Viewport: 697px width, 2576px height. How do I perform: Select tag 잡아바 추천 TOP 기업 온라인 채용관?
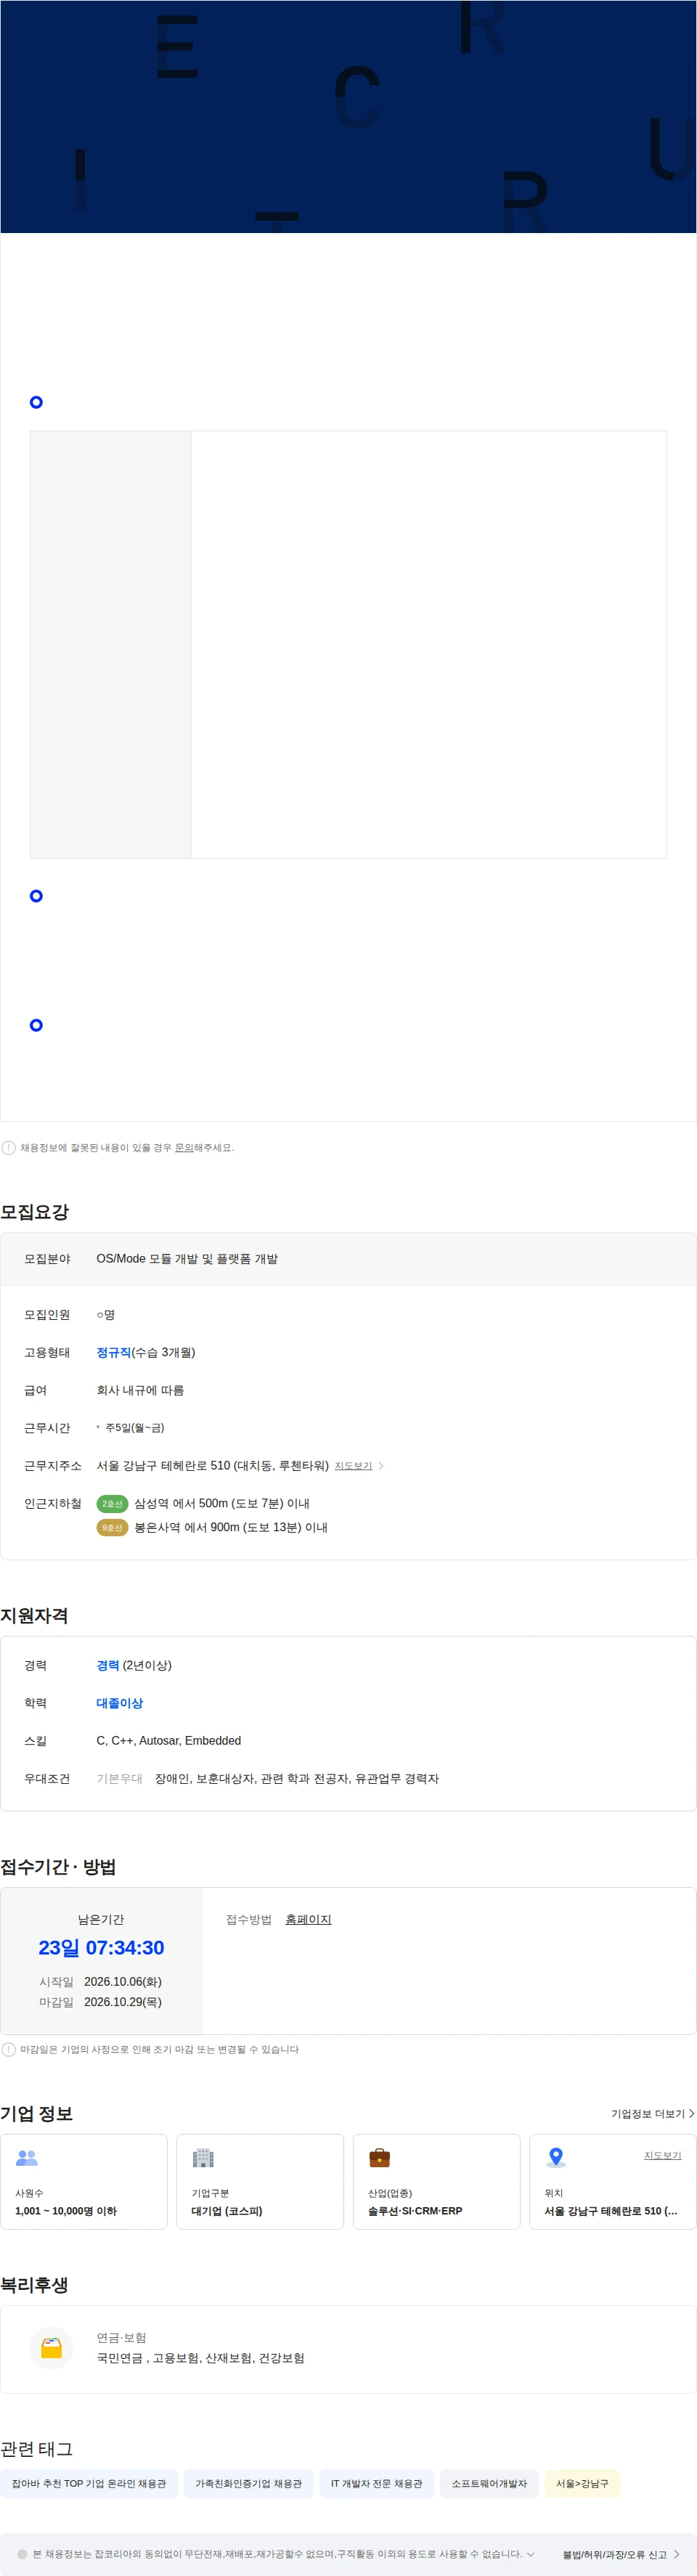click(89, 2484)
